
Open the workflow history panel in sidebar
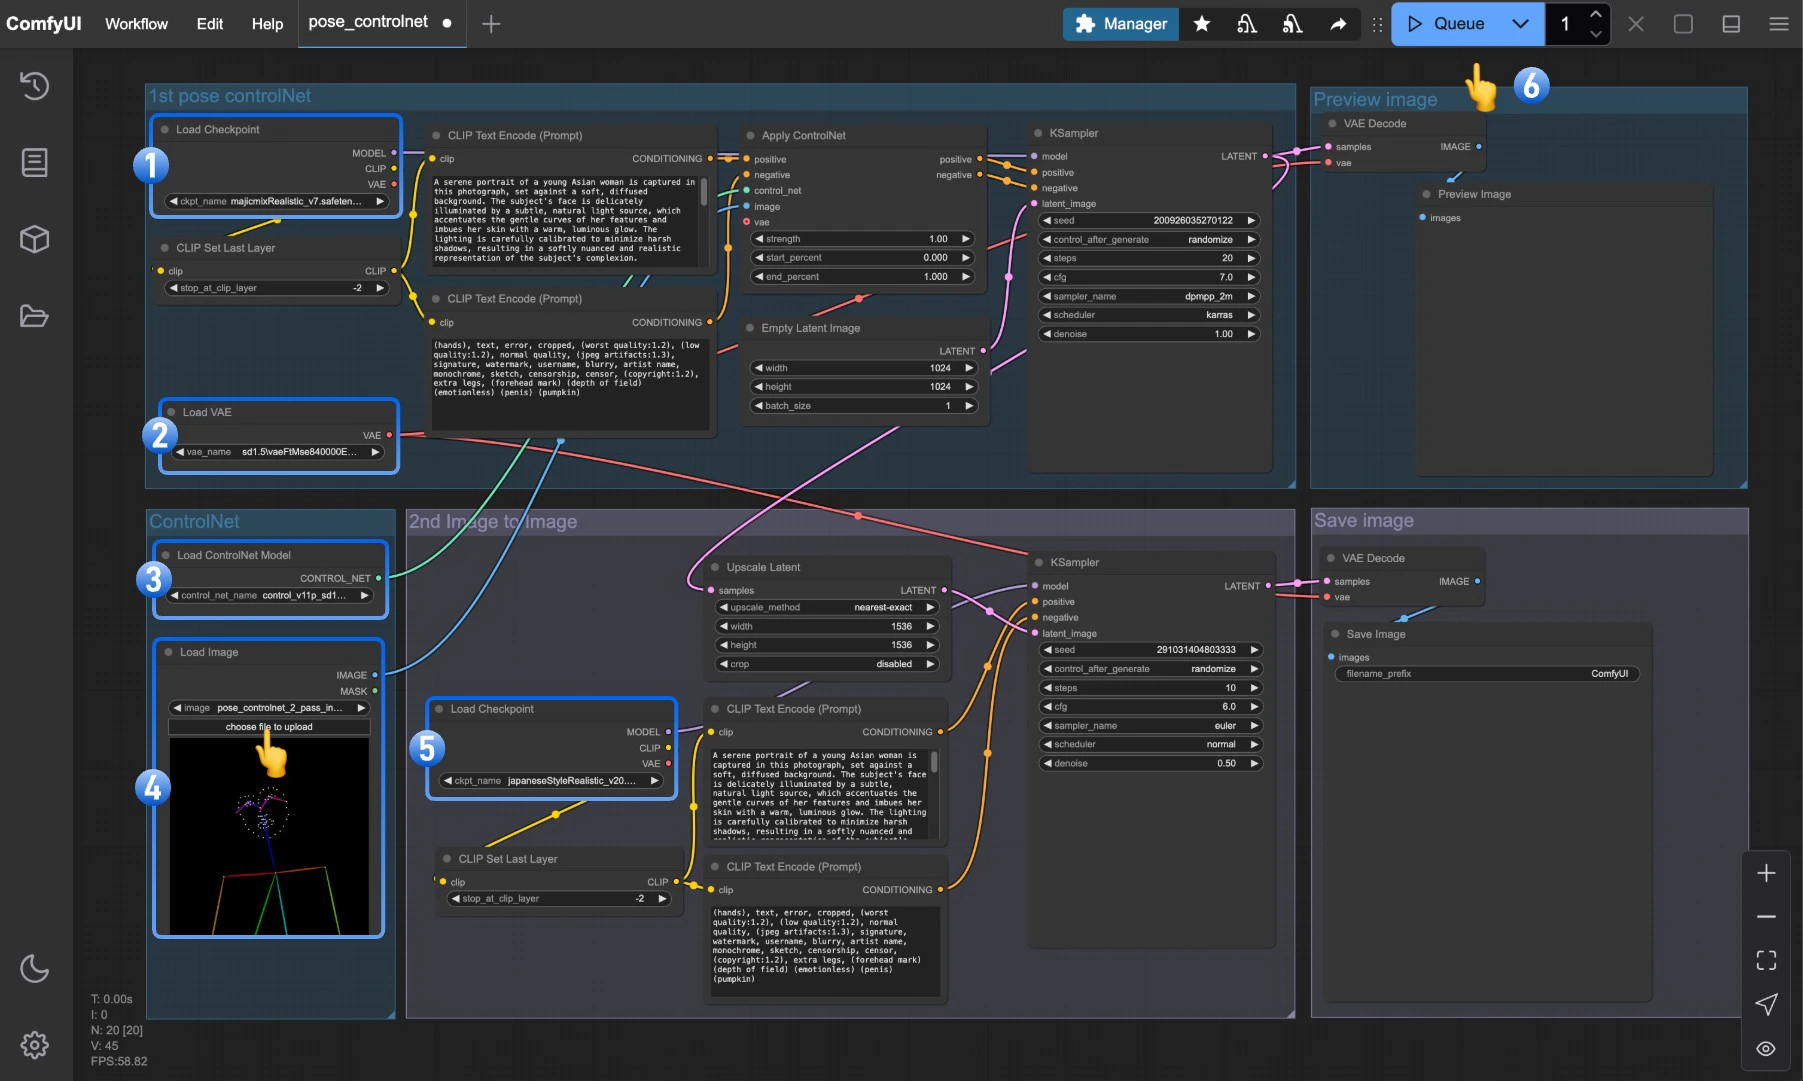click(x=34, y=86)
